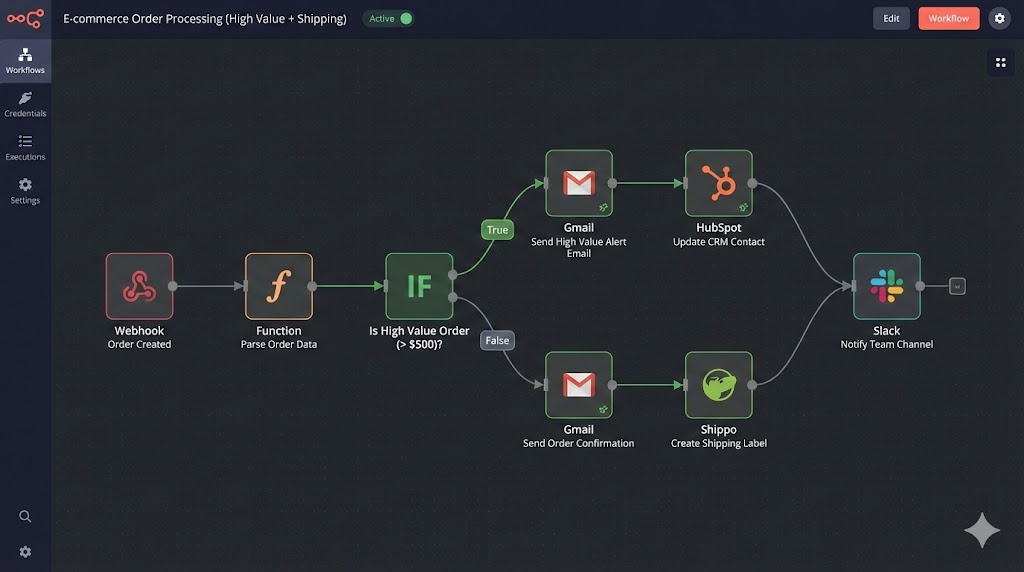
Task: Click the canvas grid layout button
Action: (999, 62)
